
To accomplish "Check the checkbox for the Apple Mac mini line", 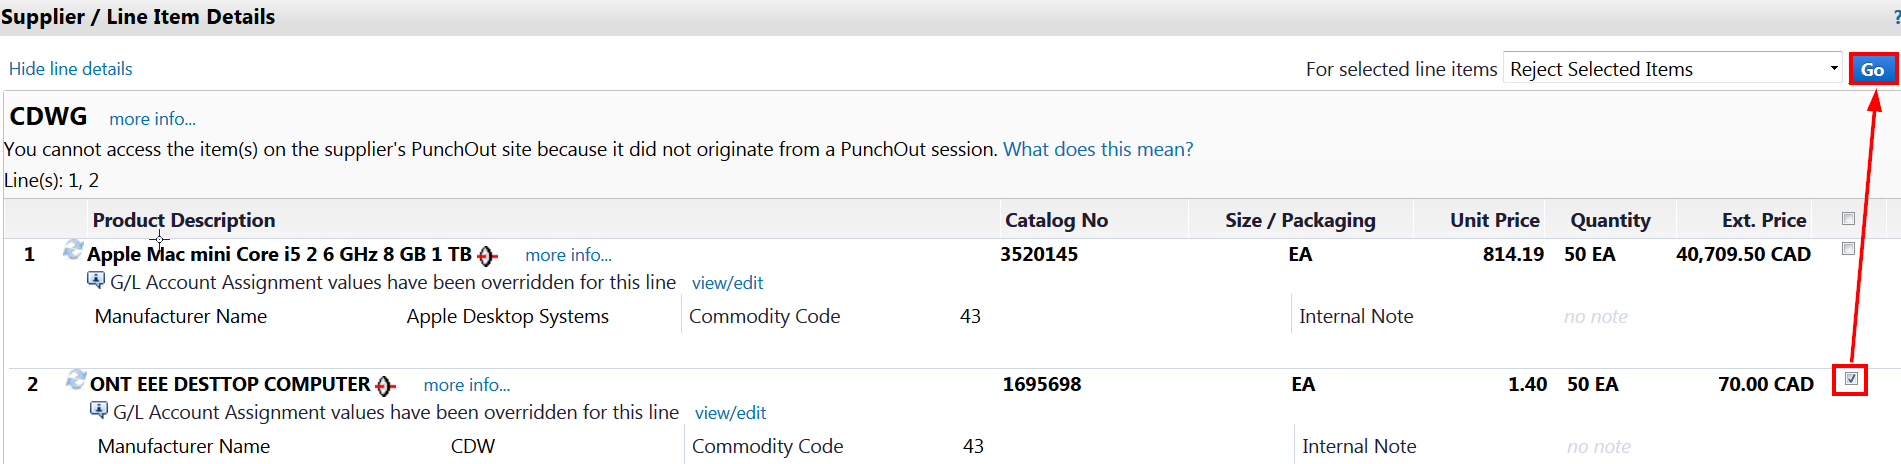I will pyautogui.click(x=1848, y=249).
